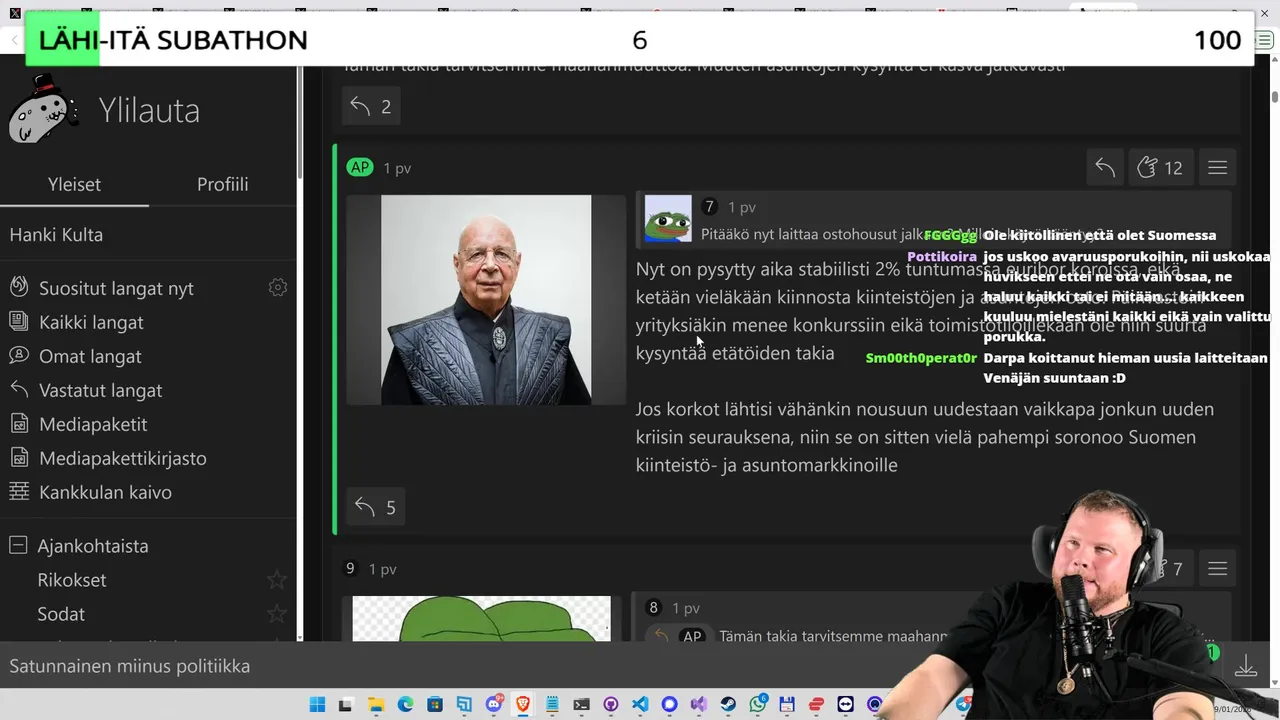The image size is (1280, 720).
Task: Open post 9's hamburger menu
Action: pos(1217,569)
